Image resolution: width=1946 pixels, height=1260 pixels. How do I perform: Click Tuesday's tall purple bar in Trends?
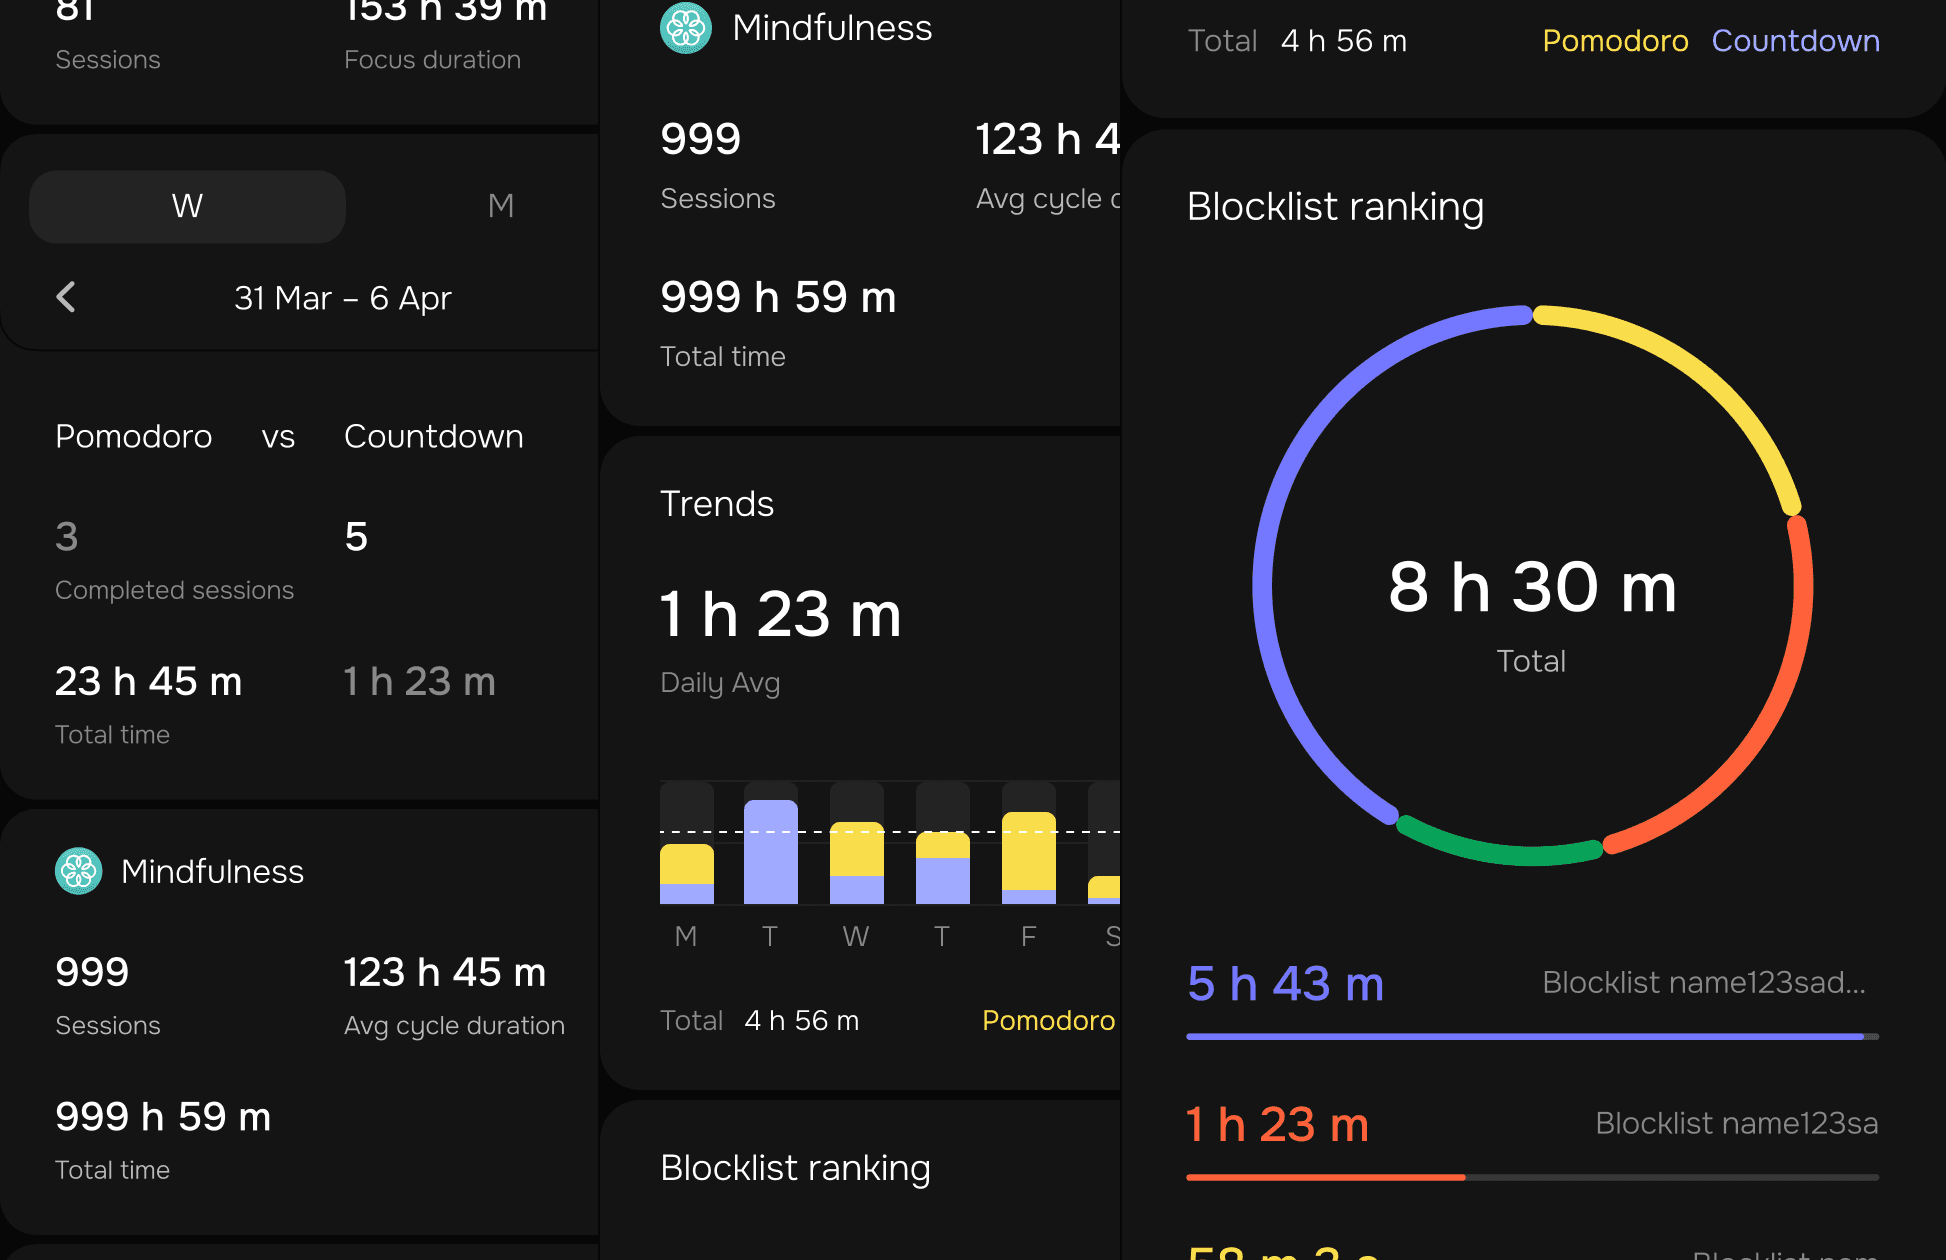pyautogui.click(x=770, y=852)
